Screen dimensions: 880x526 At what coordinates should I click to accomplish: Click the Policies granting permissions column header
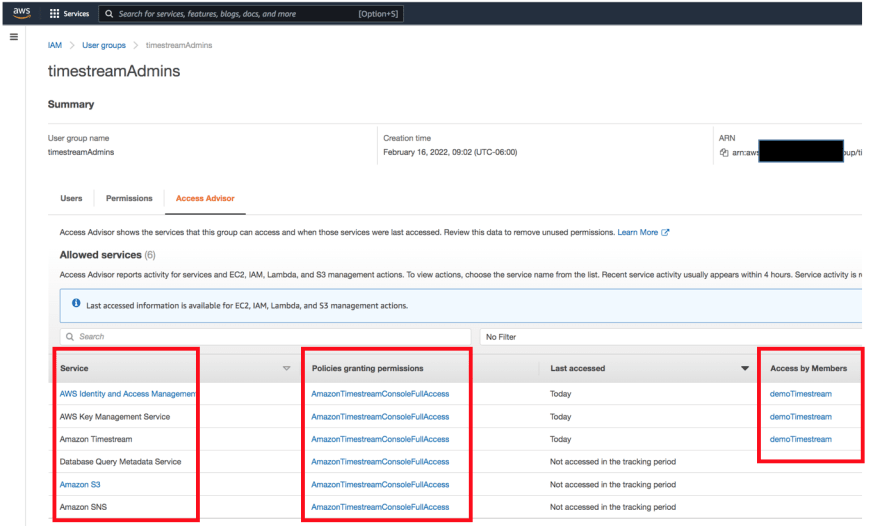(368, 368)
